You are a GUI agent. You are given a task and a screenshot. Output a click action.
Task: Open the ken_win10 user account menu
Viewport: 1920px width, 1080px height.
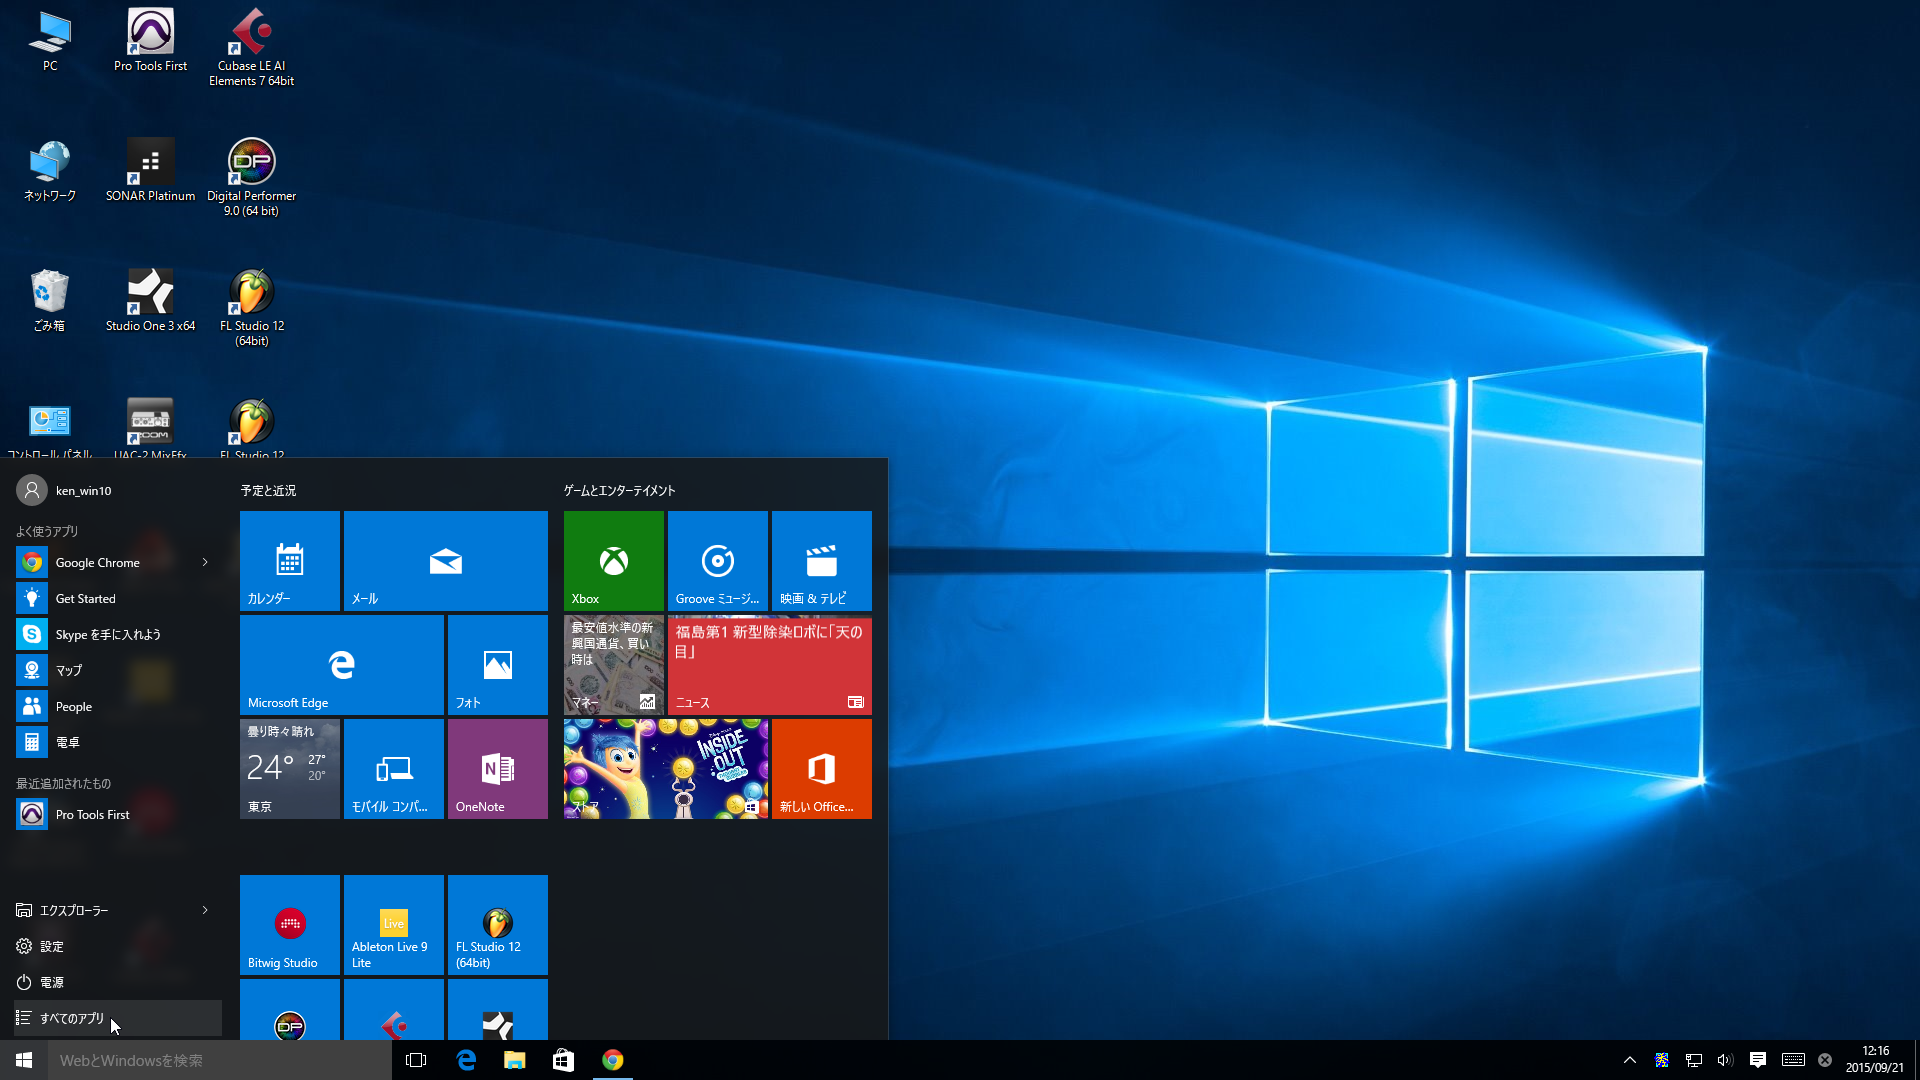[x=65, y=490]
